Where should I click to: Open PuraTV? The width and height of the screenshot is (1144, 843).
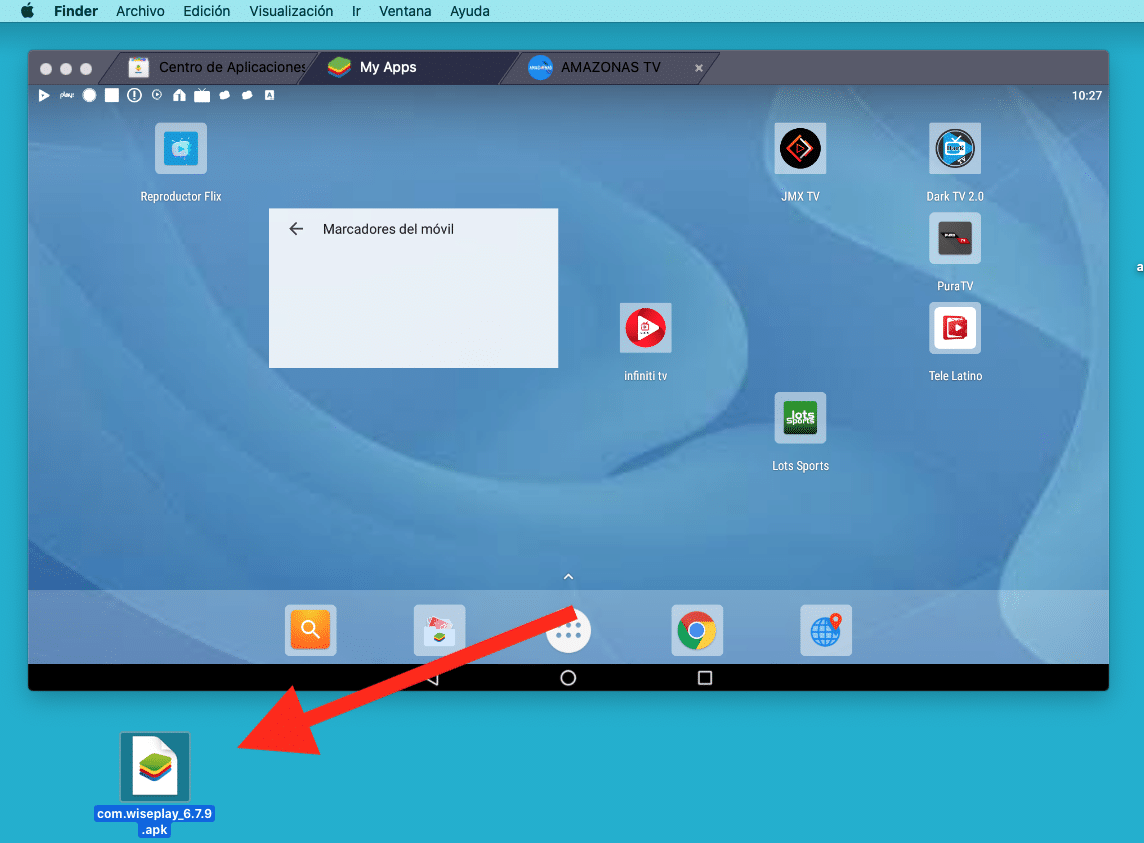[x=955, y=237]
